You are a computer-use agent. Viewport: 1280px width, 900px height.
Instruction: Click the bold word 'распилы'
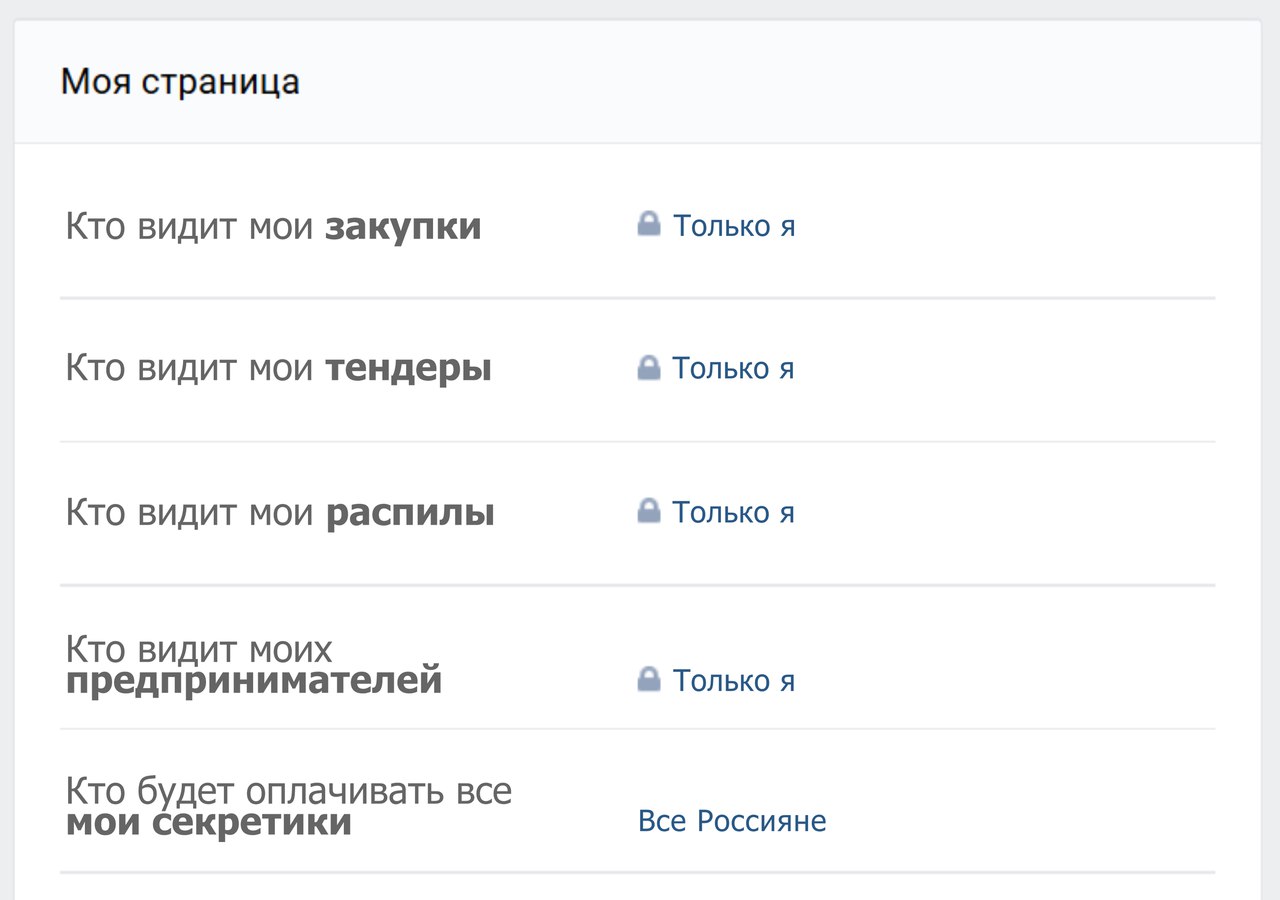click(410, 513)
